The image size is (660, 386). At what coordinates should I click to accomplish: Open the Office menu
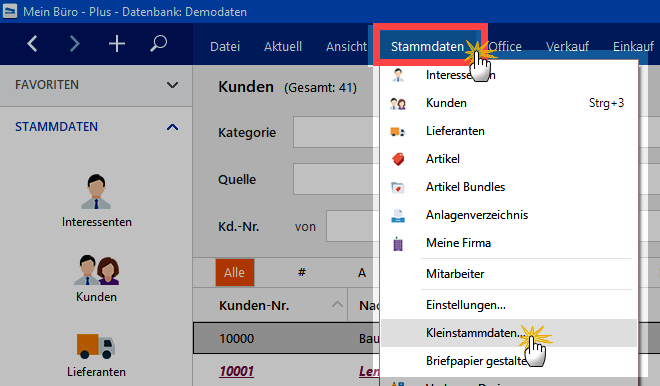click(505, 46)
